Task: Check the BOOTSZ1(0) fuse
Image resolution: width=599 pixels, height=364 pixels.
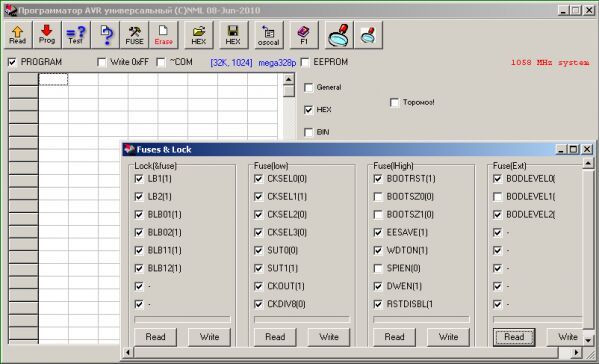Action: pos(378,214)
